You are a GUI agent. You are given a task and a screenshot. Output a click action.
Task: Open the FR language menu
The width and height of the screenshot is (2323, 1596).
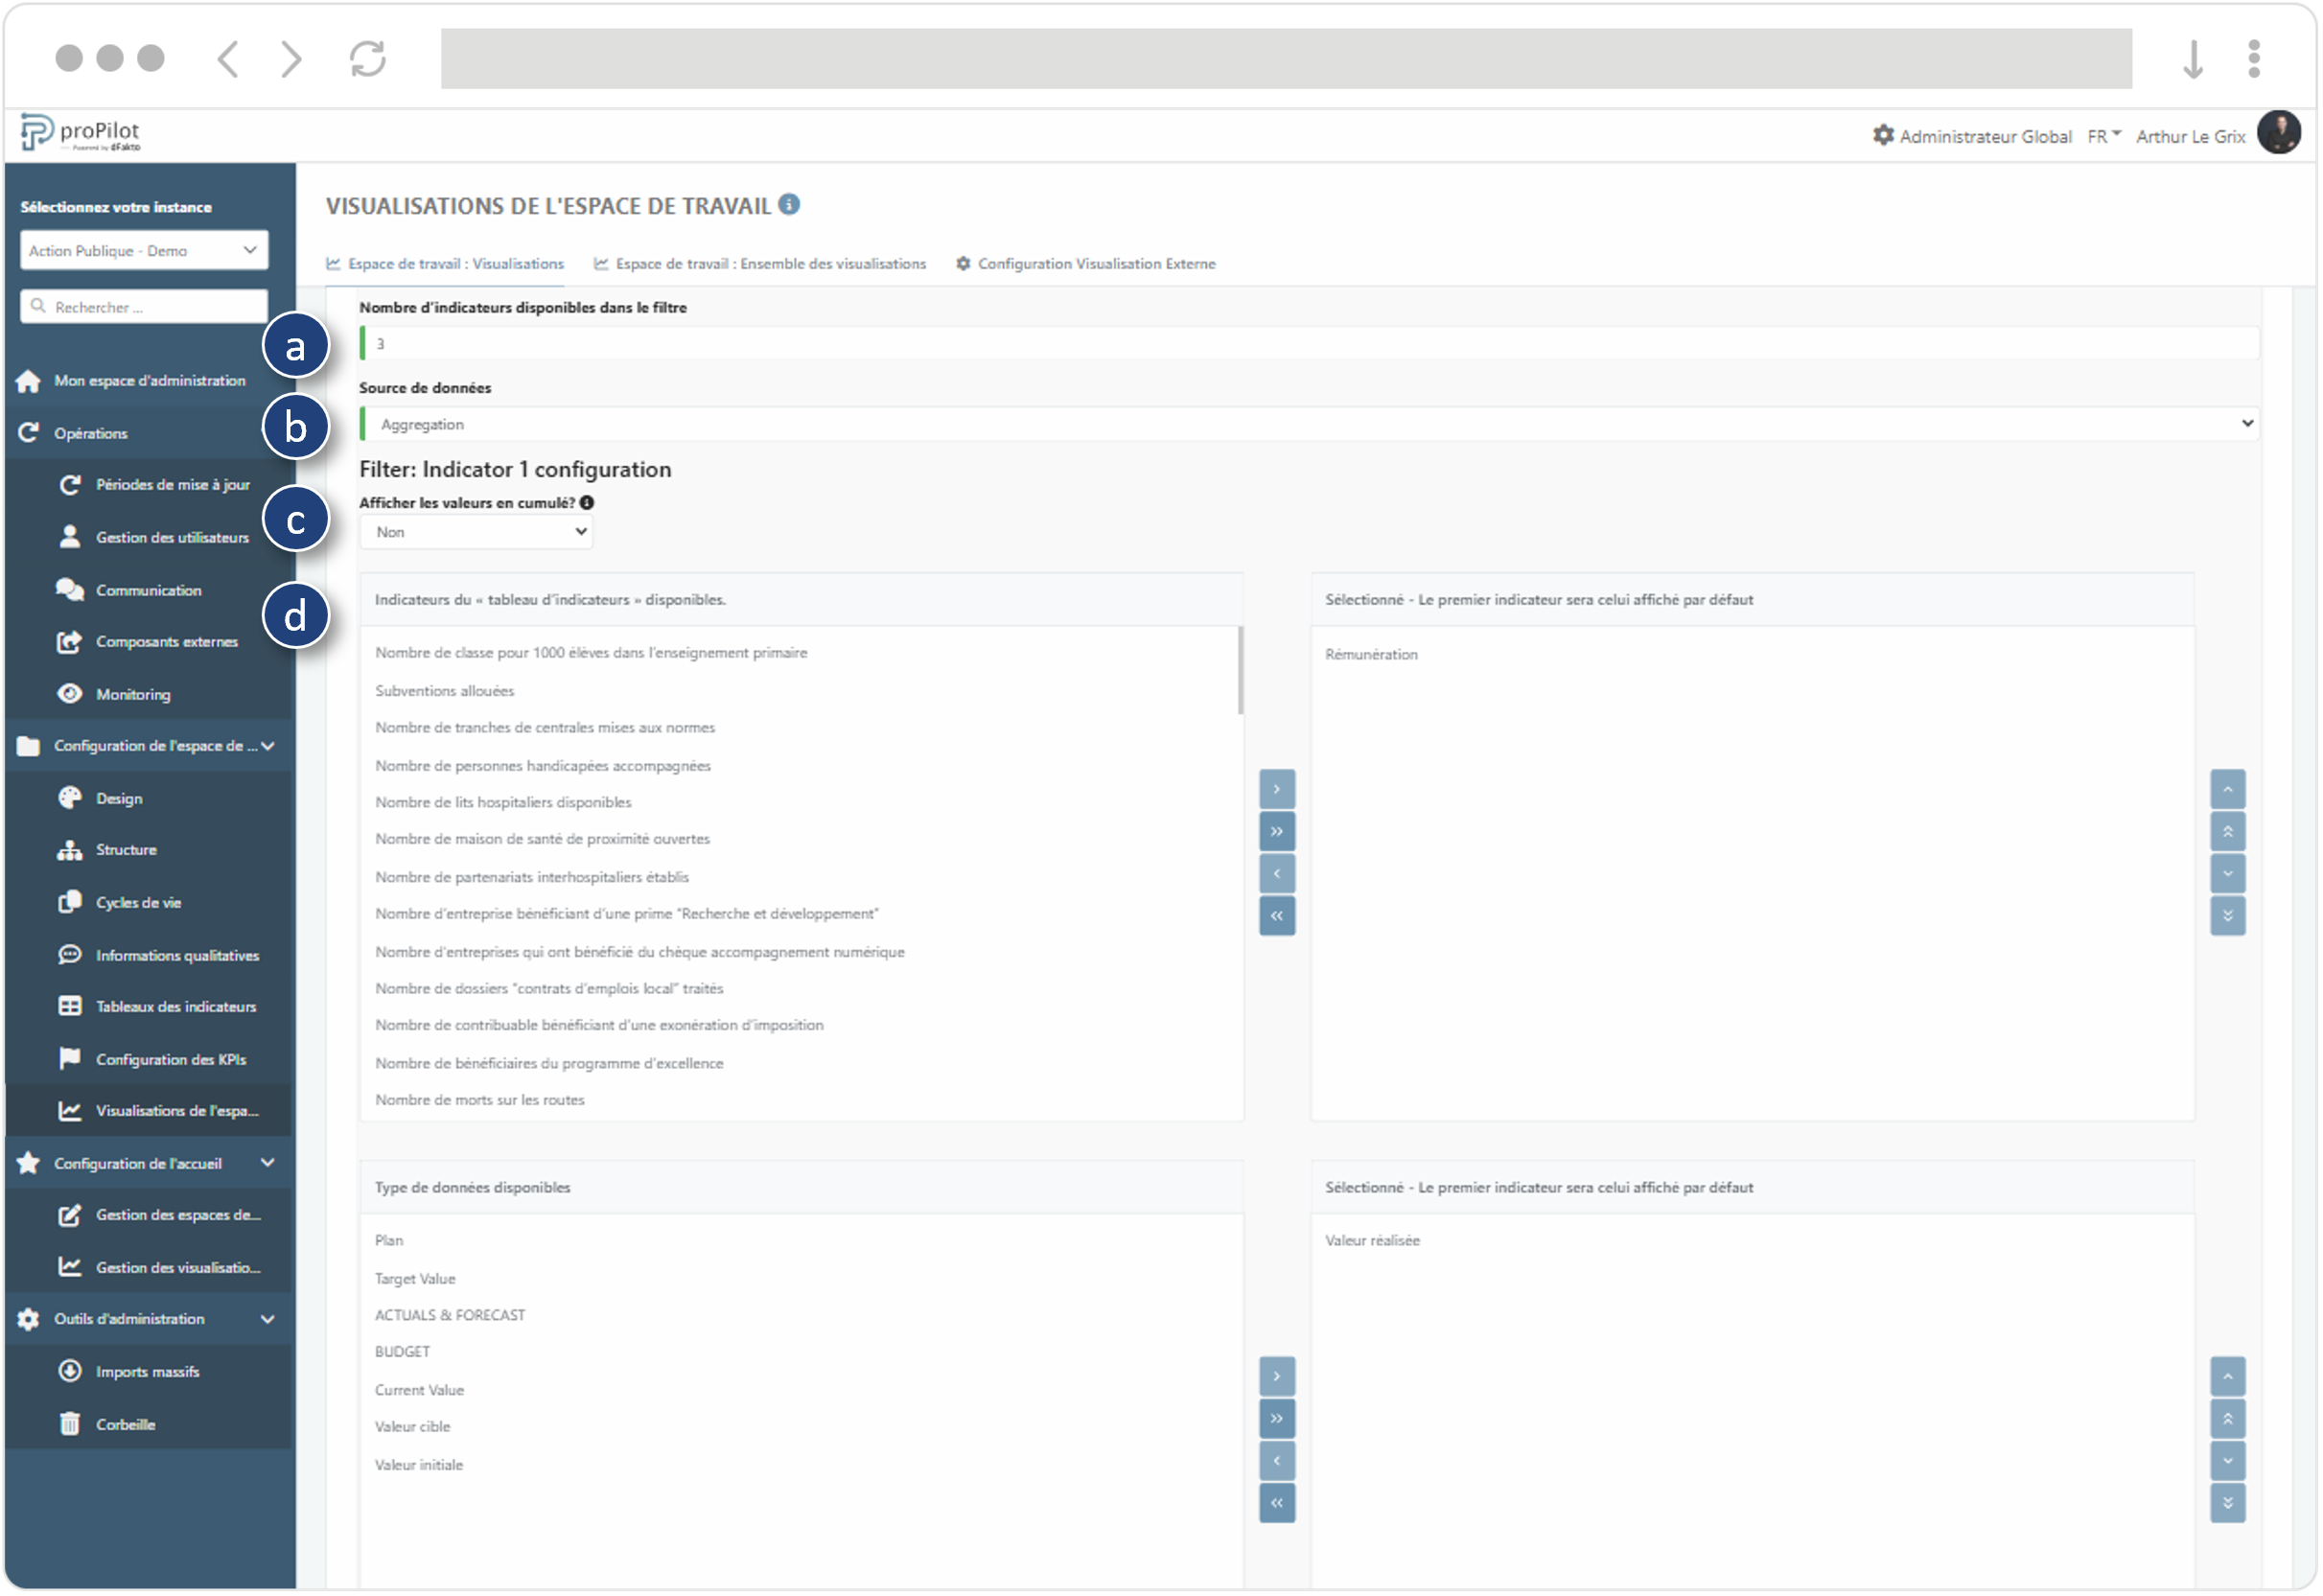2105,136
